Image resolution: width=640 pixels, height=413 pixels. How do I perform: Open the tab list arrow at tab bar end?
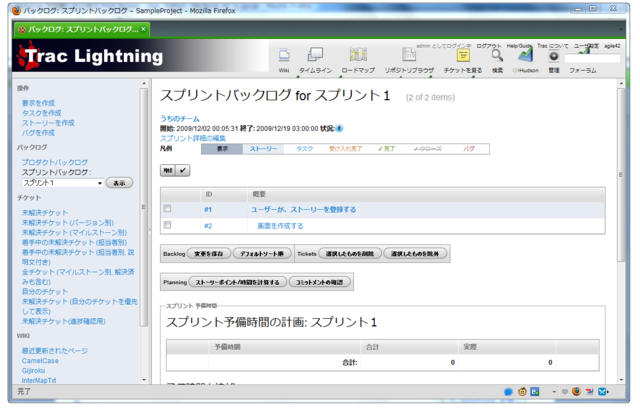(621, 29)
